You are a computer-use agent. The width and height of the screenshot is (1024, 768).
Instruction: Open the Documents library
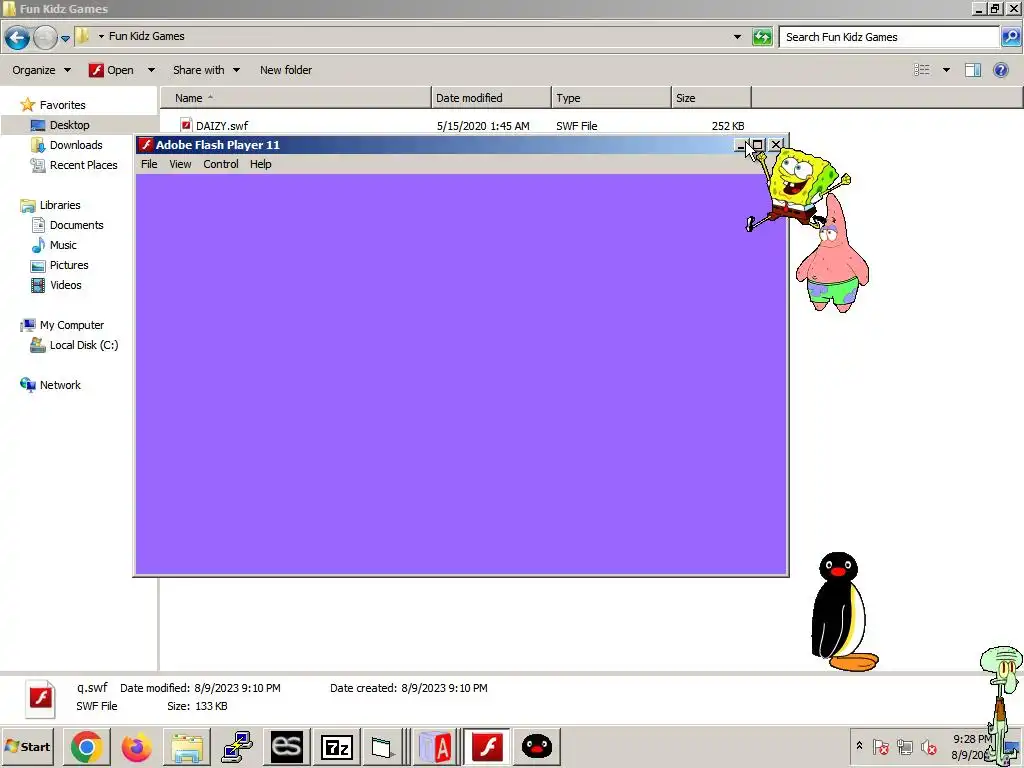pos(76,225)
